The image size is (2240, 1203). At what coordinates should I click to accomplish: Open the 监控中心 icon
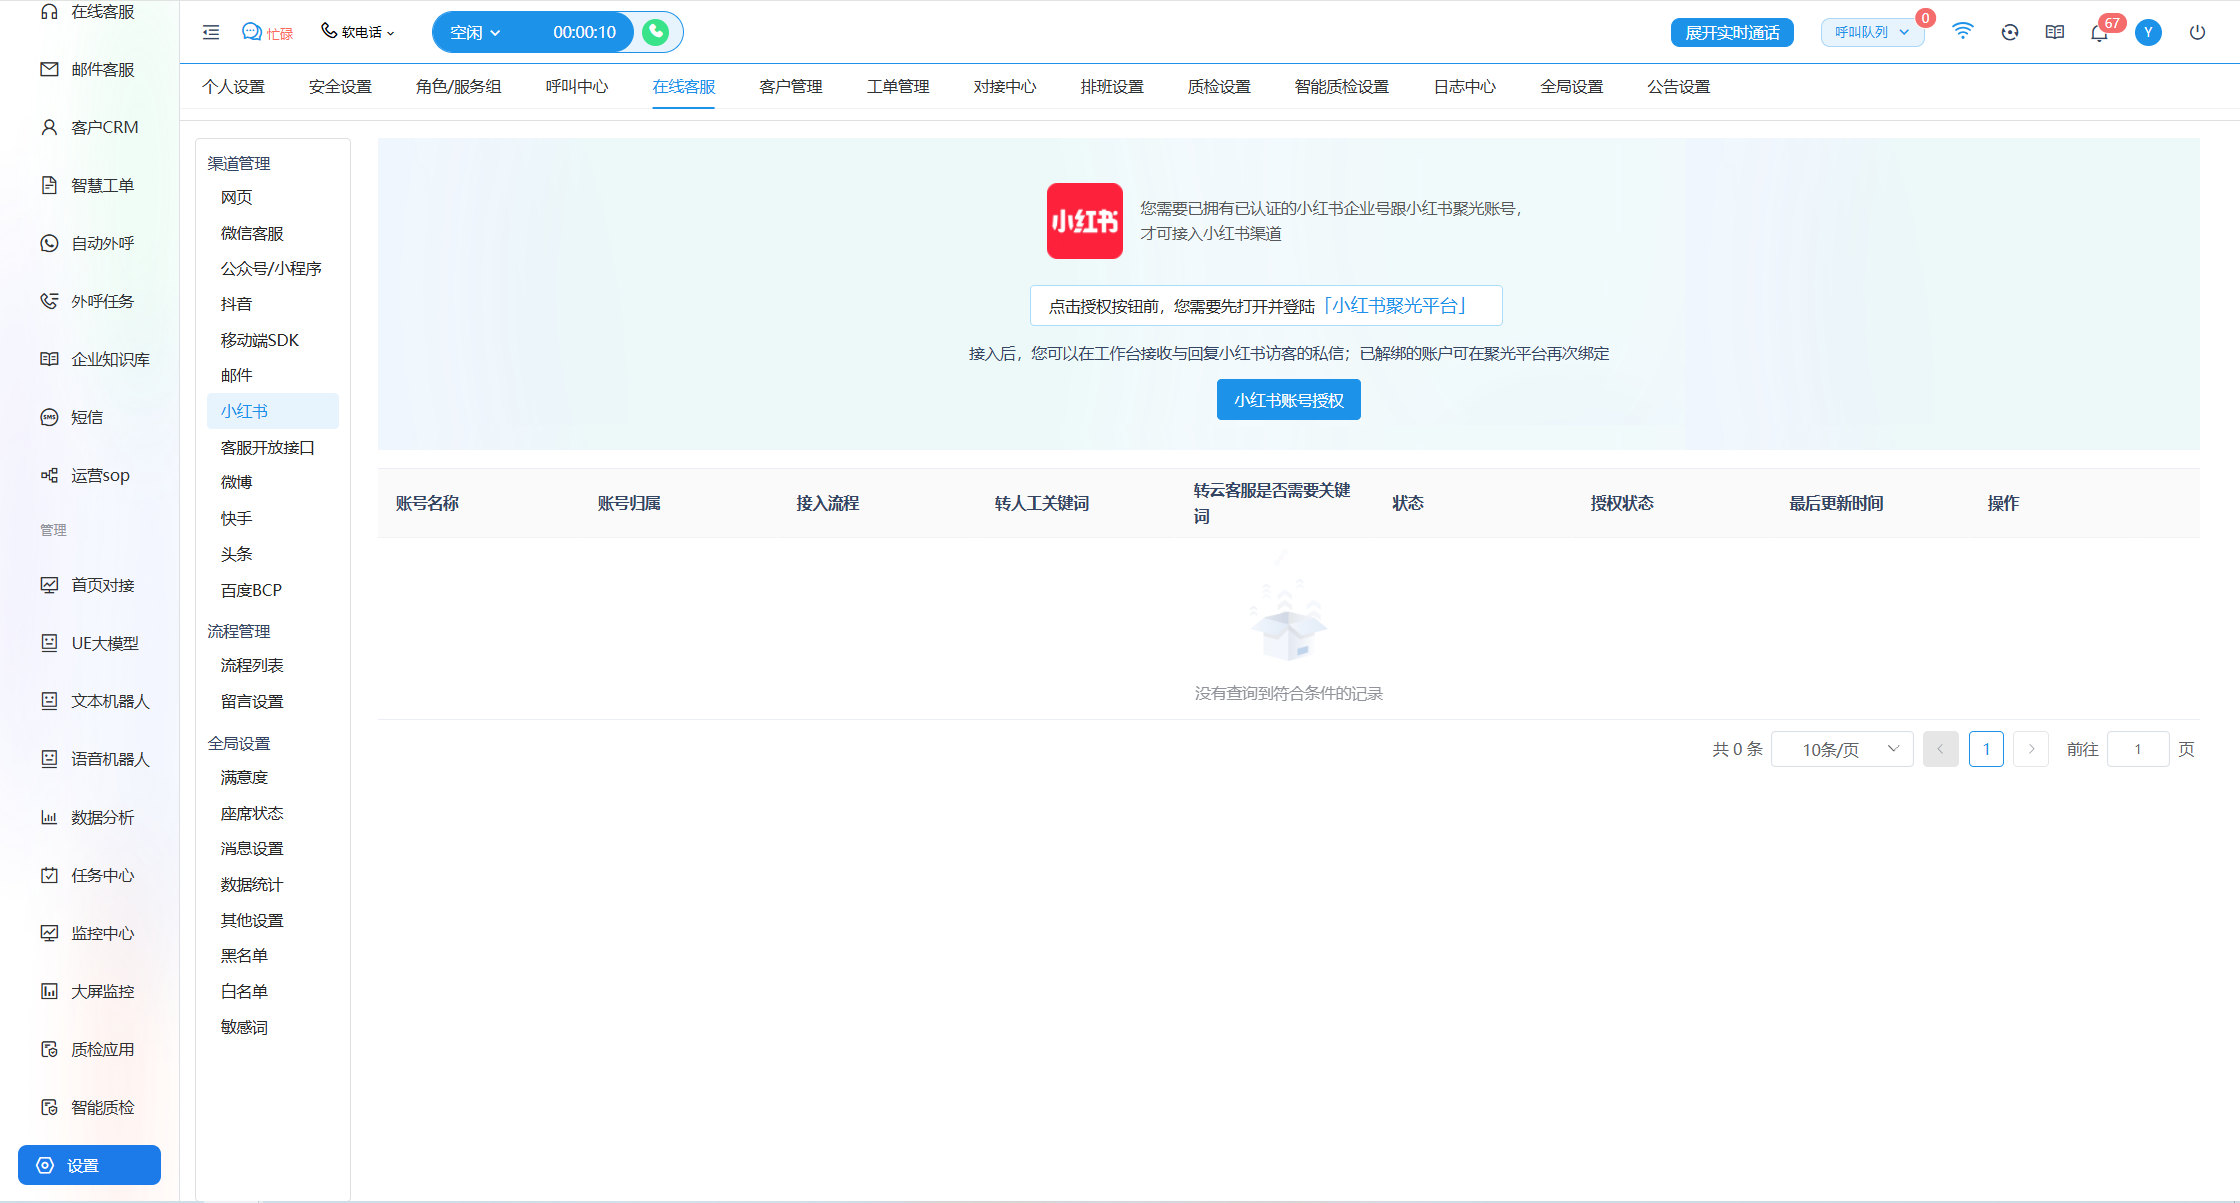[49, 934]
